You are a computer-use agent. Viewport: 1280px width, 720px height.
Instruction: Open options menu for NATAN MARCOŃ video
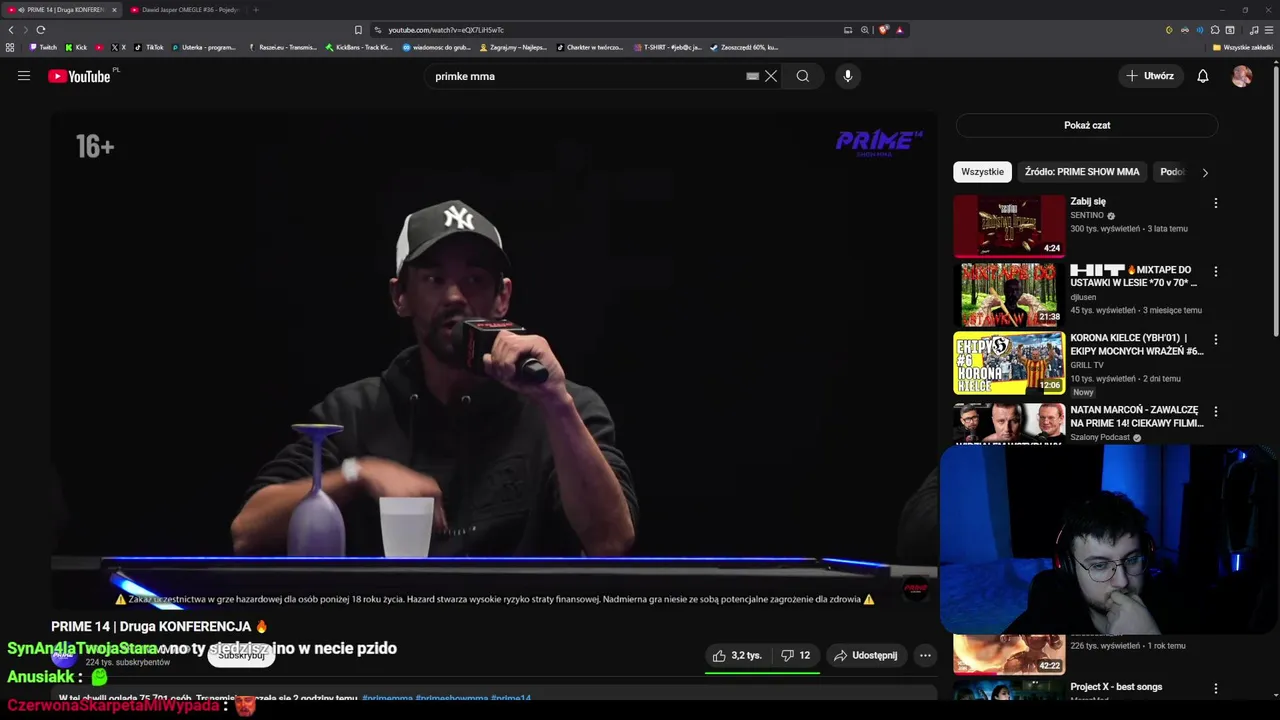pyautogui.click(x=1216, y=411)
